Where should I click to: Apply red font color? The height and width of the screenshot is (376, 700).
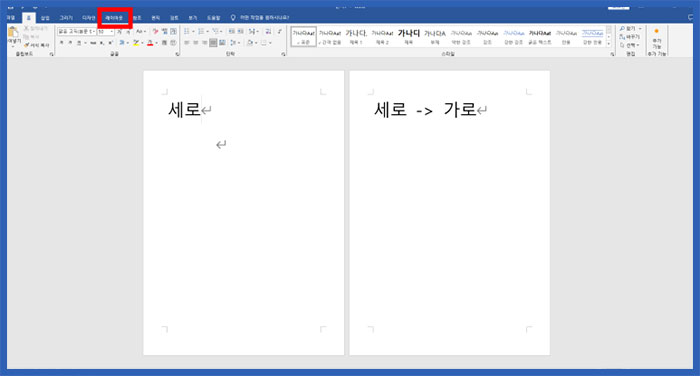point(150,43)
